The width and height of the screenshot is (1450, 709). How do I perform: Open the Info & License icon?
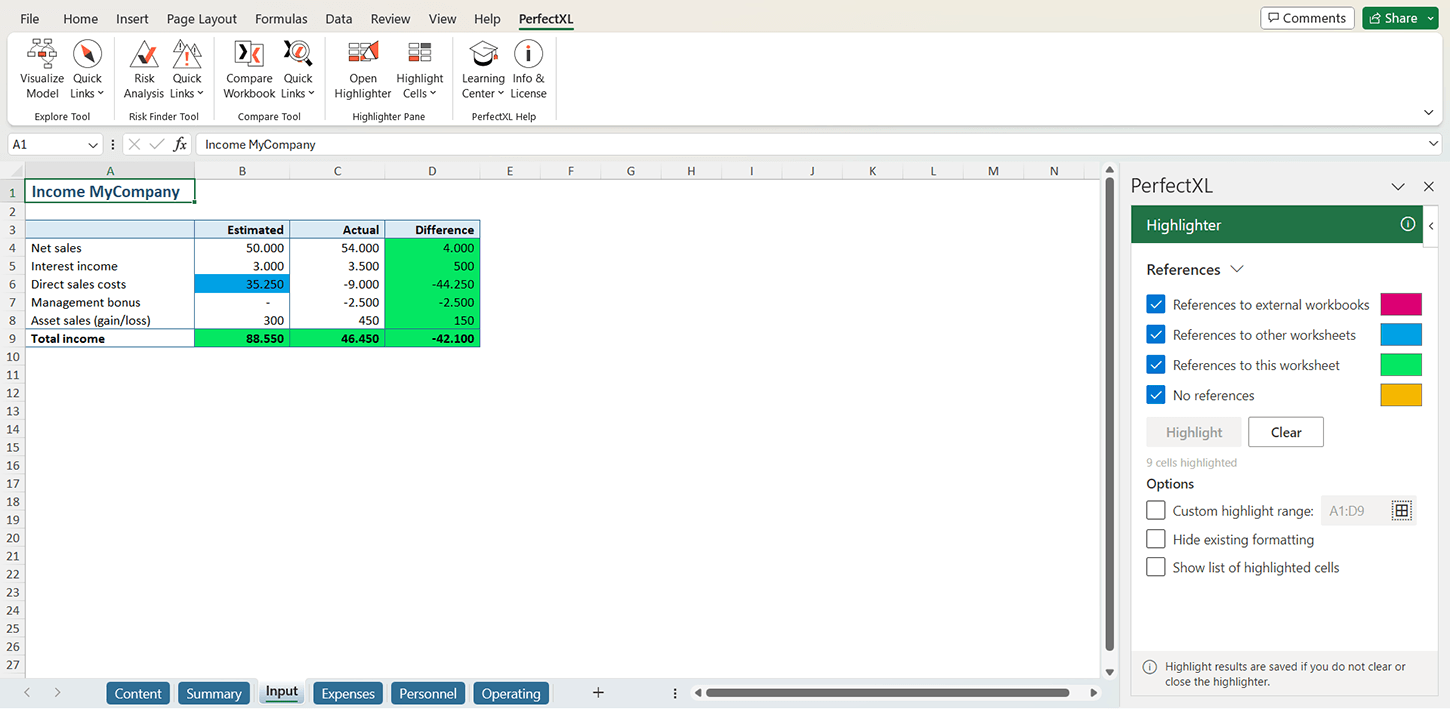tap(528, 69)
